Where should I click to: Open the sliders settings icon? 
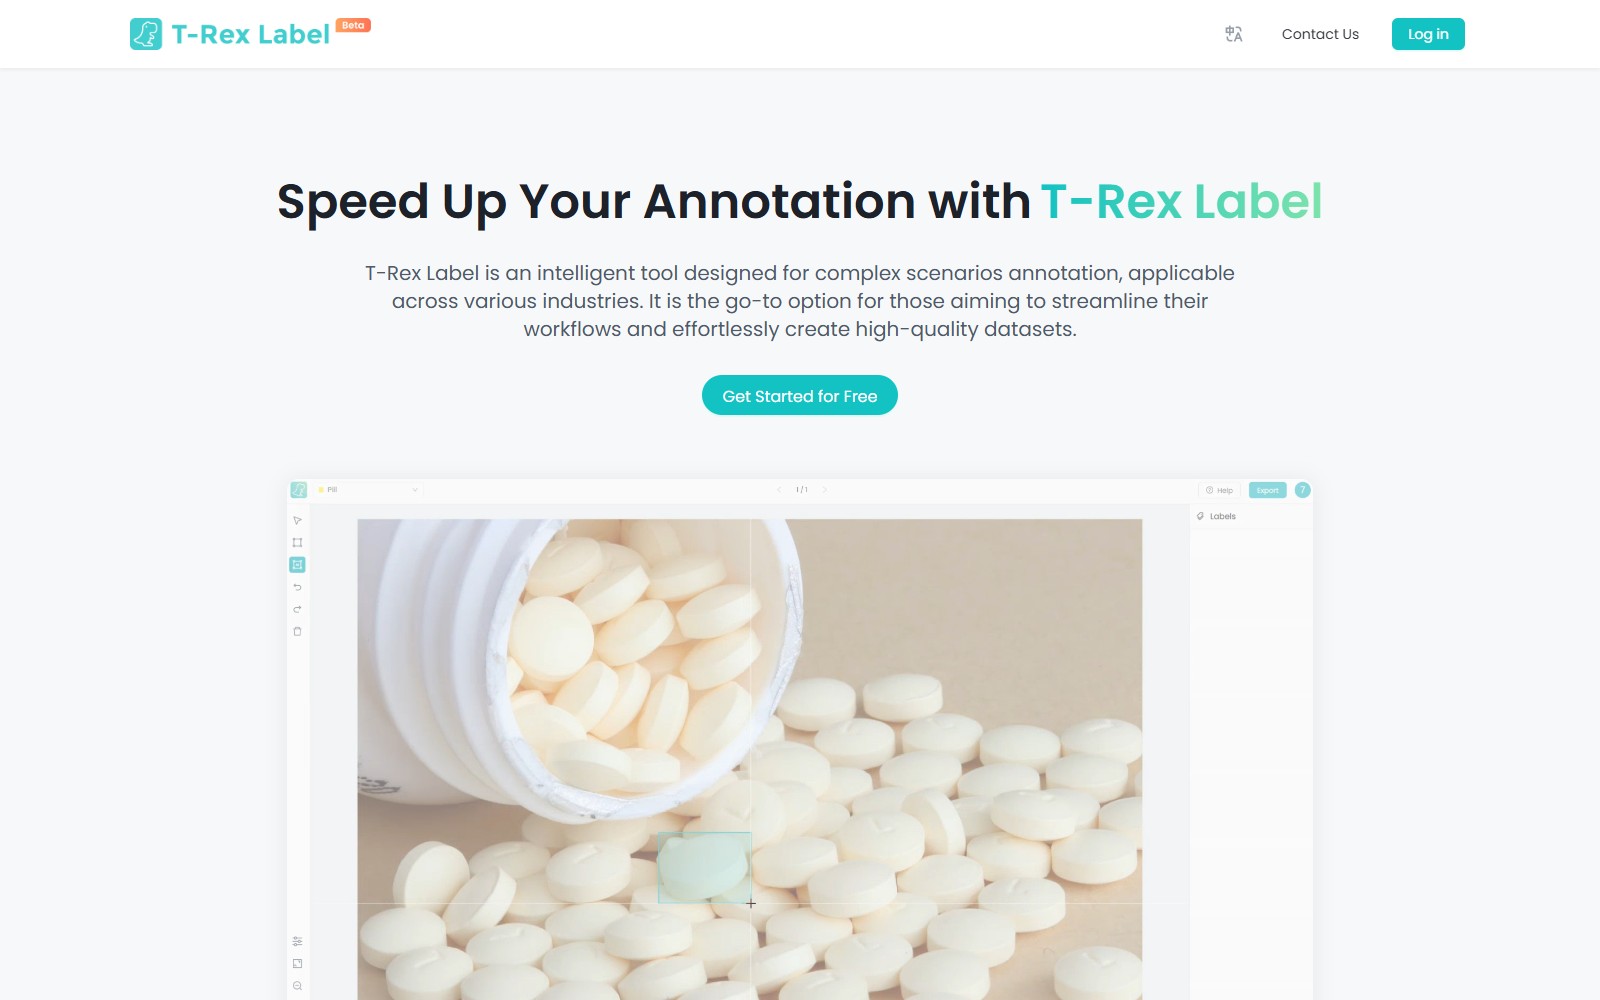[x=297, y=941]
